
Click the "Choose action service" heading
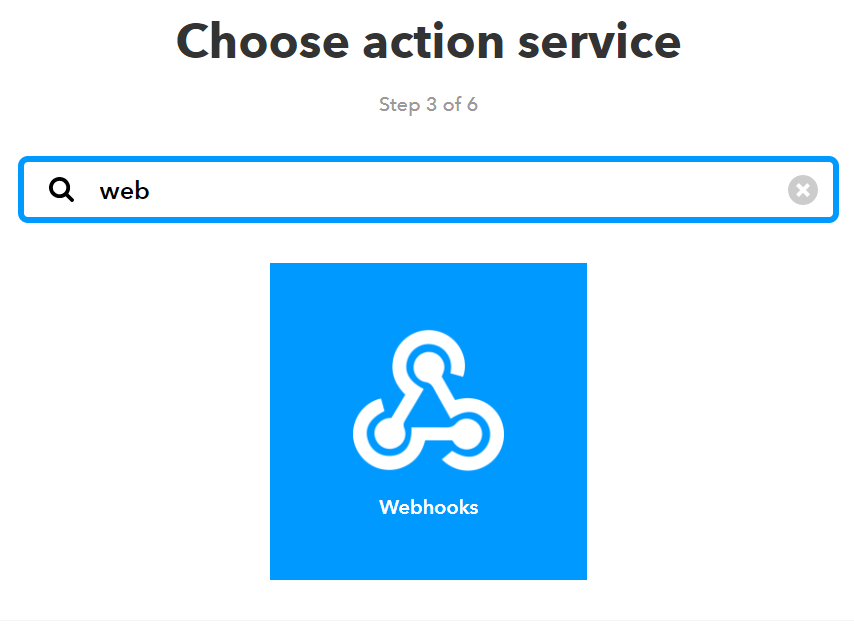(x=428, y=41)
